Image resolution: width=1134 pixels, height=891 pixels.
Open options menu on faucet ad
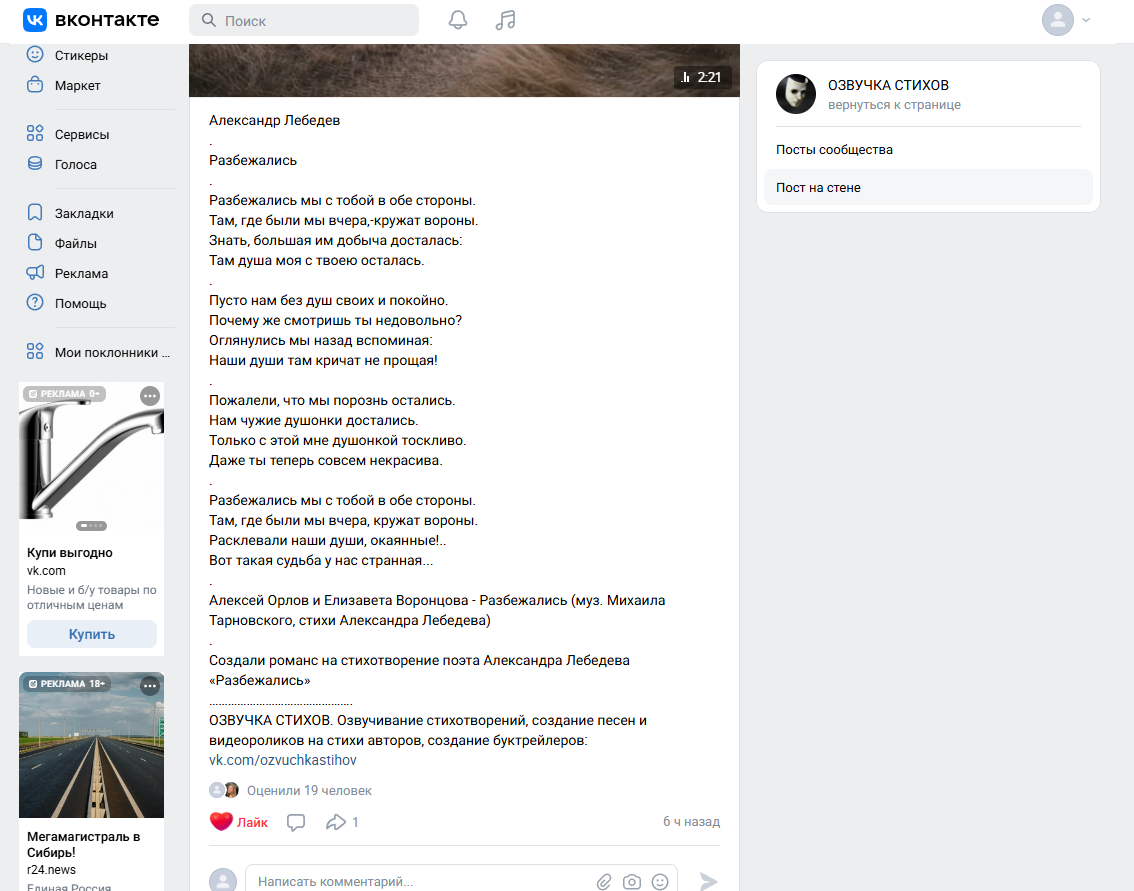click(x=150, y=395)
